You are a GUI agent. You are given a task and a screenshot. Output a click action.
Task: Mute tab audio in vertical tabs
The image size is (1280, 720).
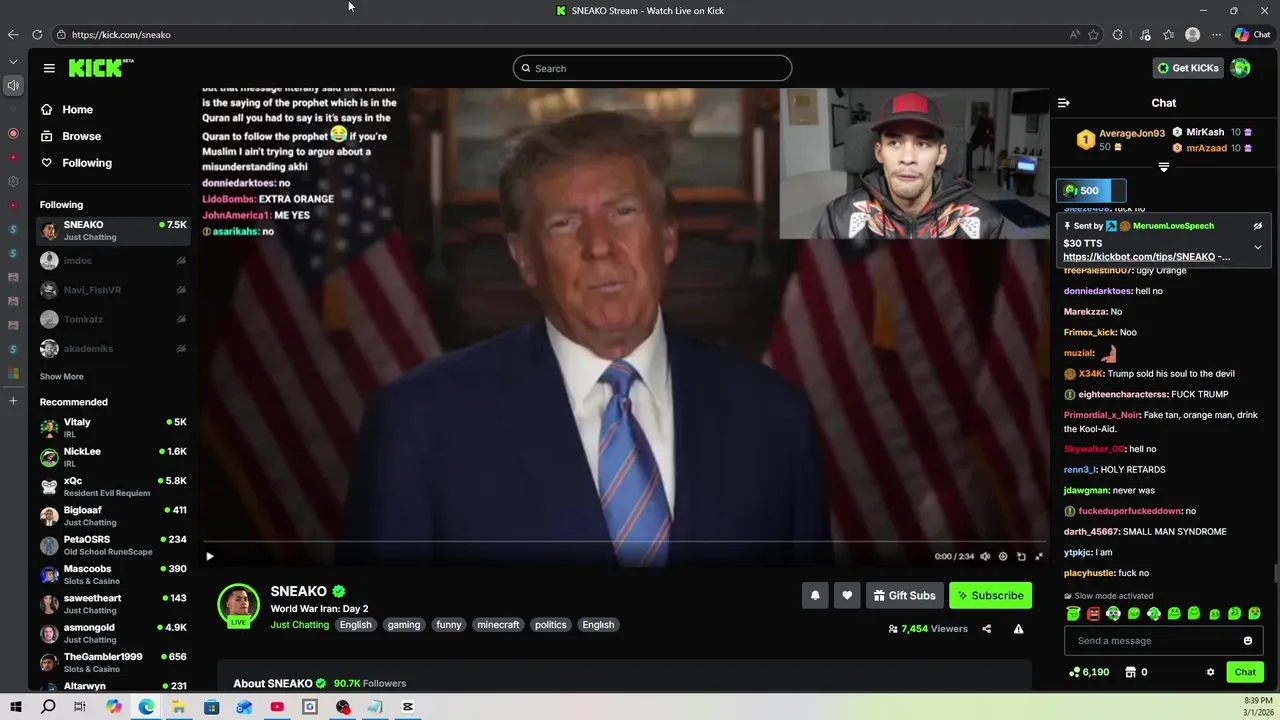(13, 85)
